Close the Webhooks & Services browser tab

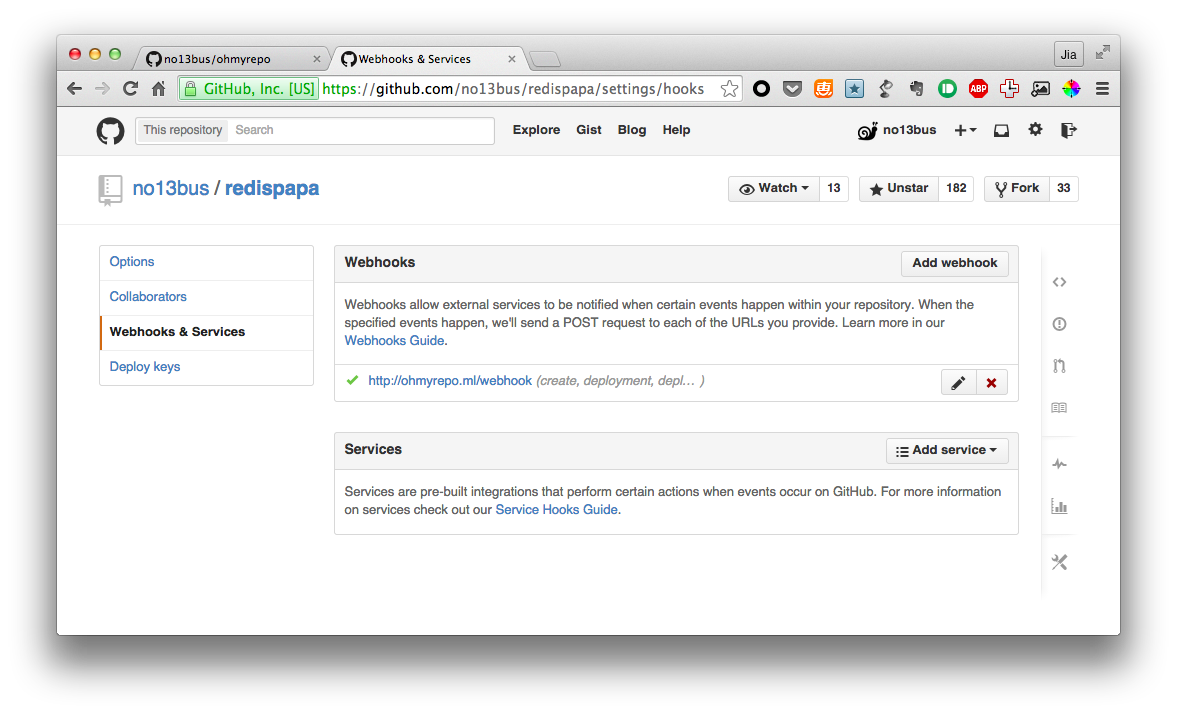tap(512, 59)
